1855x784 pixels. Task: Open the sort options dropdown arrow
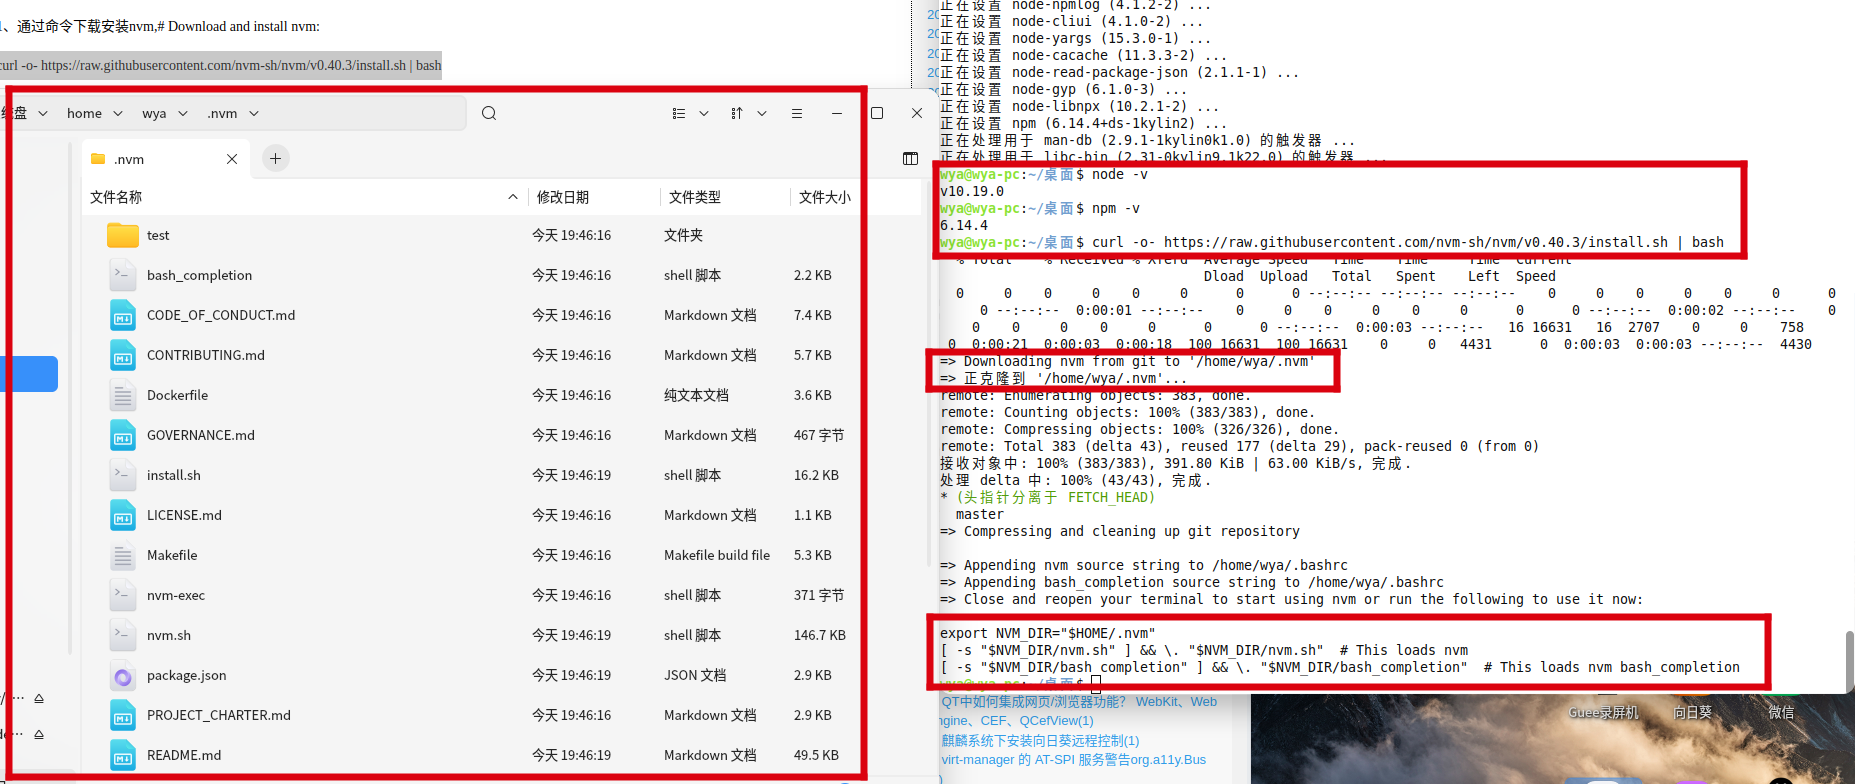click(762, 113)
